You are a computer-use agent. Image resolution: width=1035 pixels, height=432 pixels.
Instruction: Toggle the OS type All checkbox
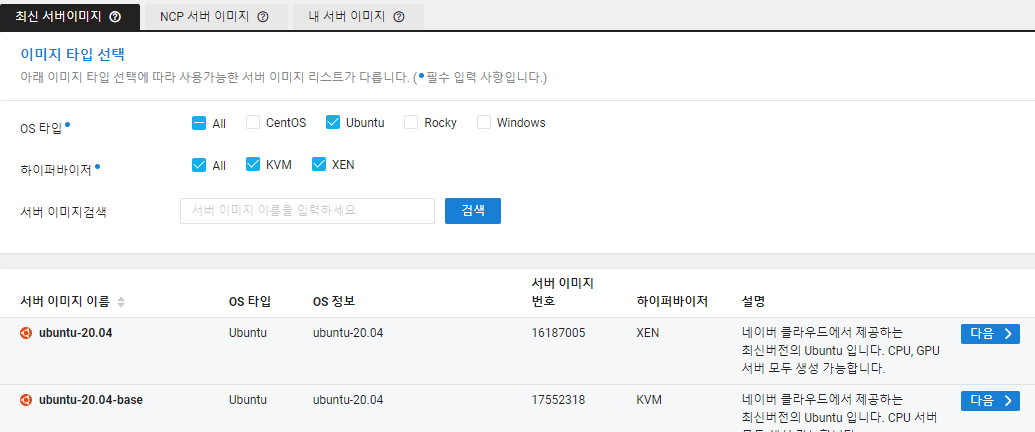pyautogui.click(x=199, y=123)
